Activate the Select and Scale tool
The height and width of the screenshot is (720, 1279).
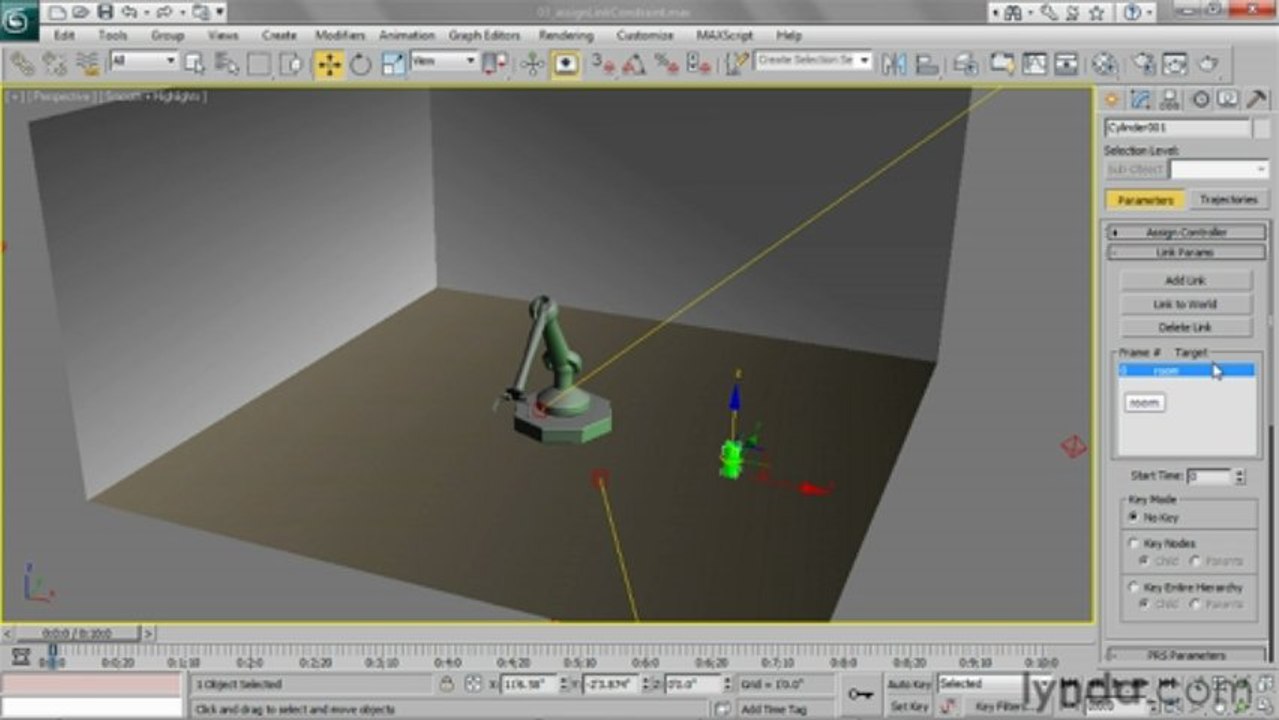tap(394, 64)
